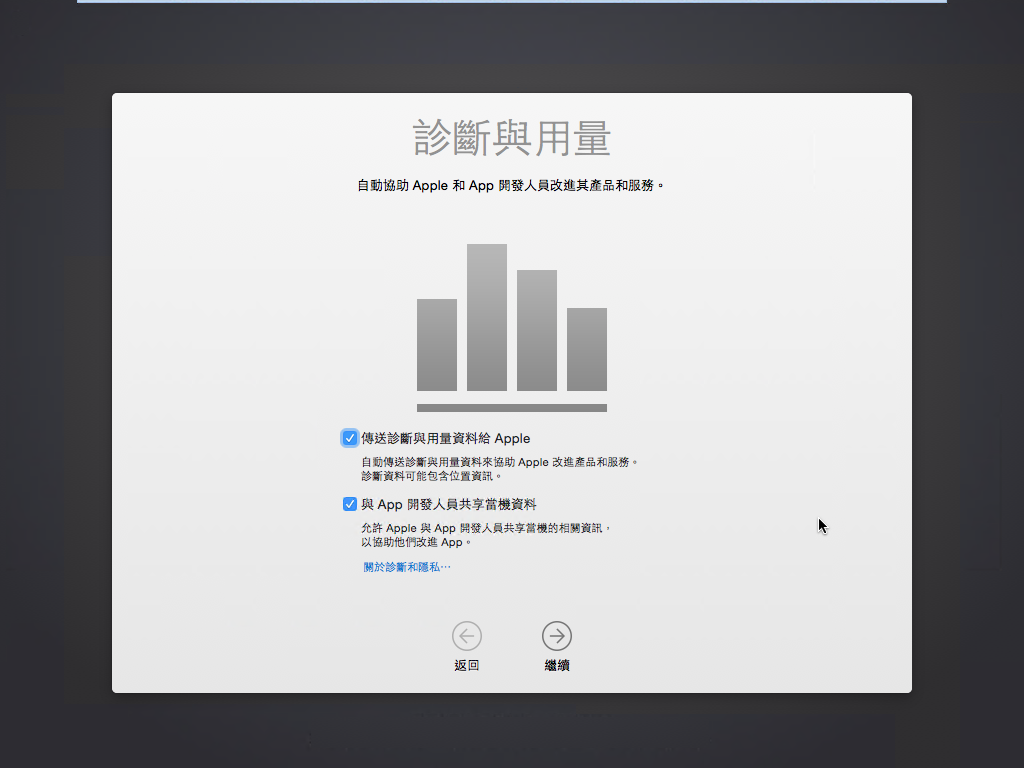This screenshot has height=768, width=1024.
Task: Click description 以協助他們改進 App
Action: [x=416, y=542]
